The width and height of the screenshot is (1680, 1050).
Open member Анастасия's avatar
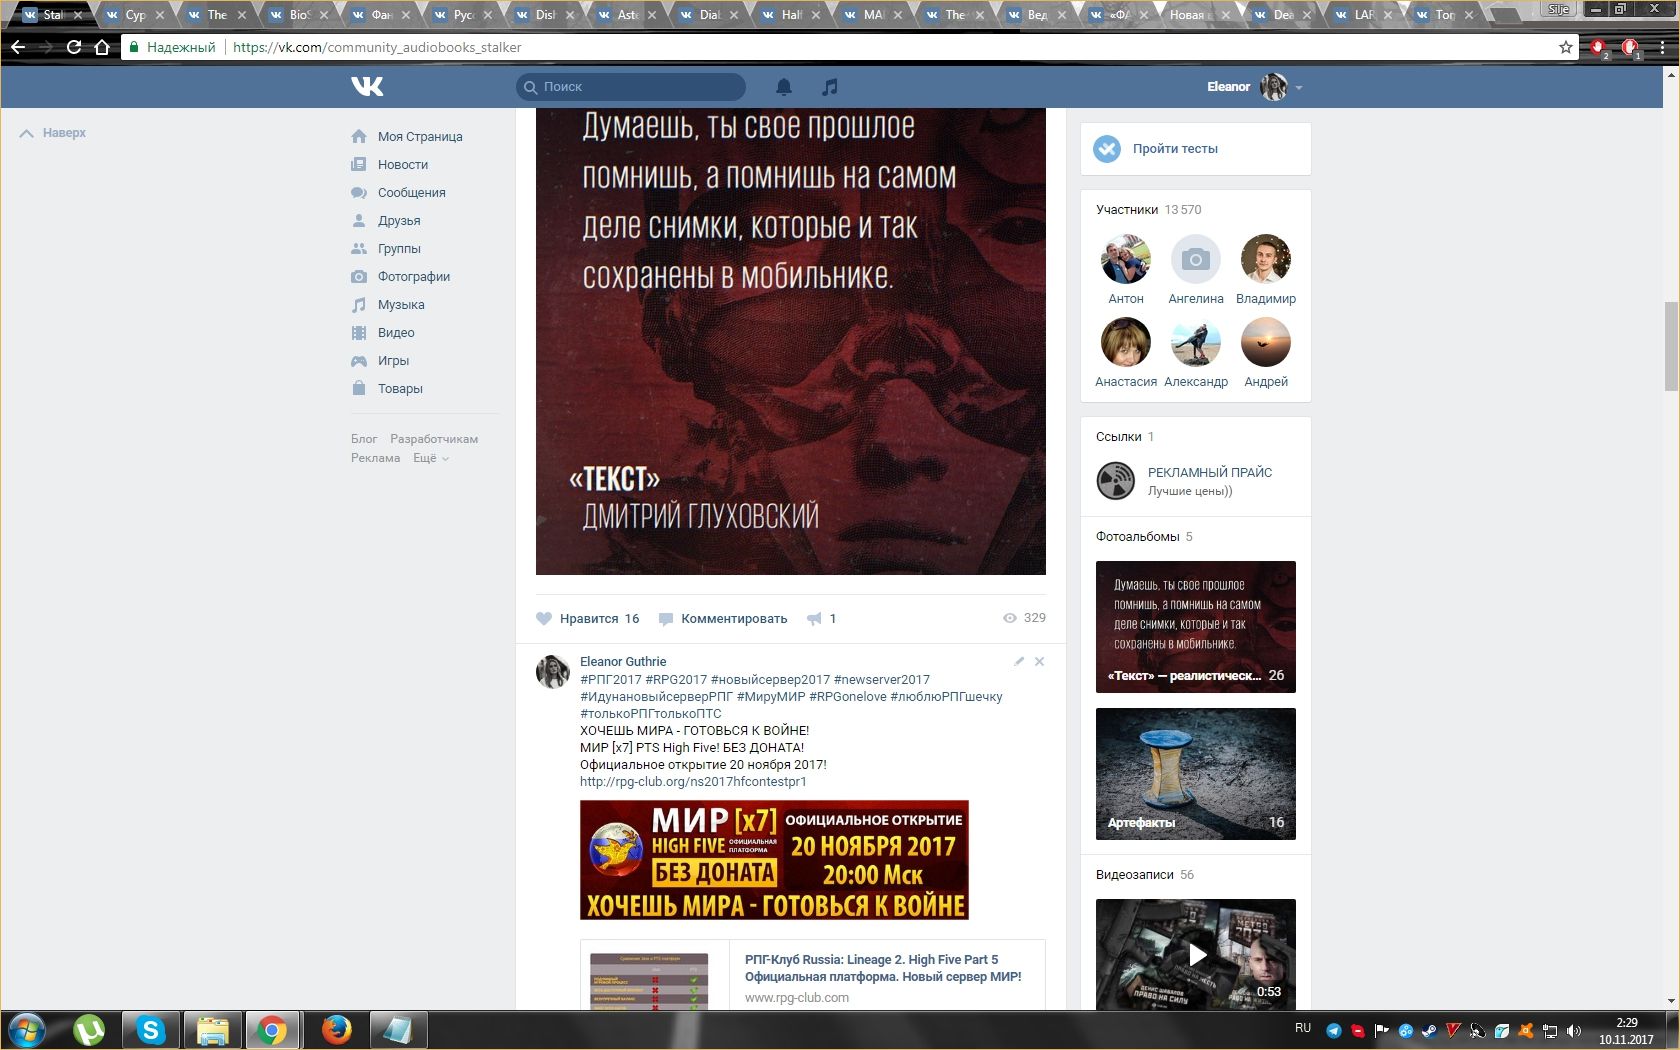point(1126,343)
